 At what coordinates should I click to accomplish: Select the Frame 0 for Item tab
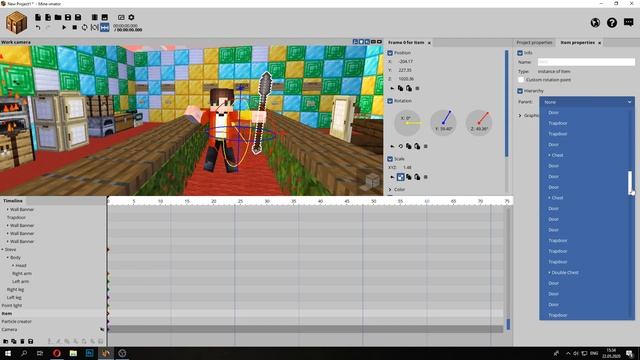pyautogui.click(x=406, y=42)
